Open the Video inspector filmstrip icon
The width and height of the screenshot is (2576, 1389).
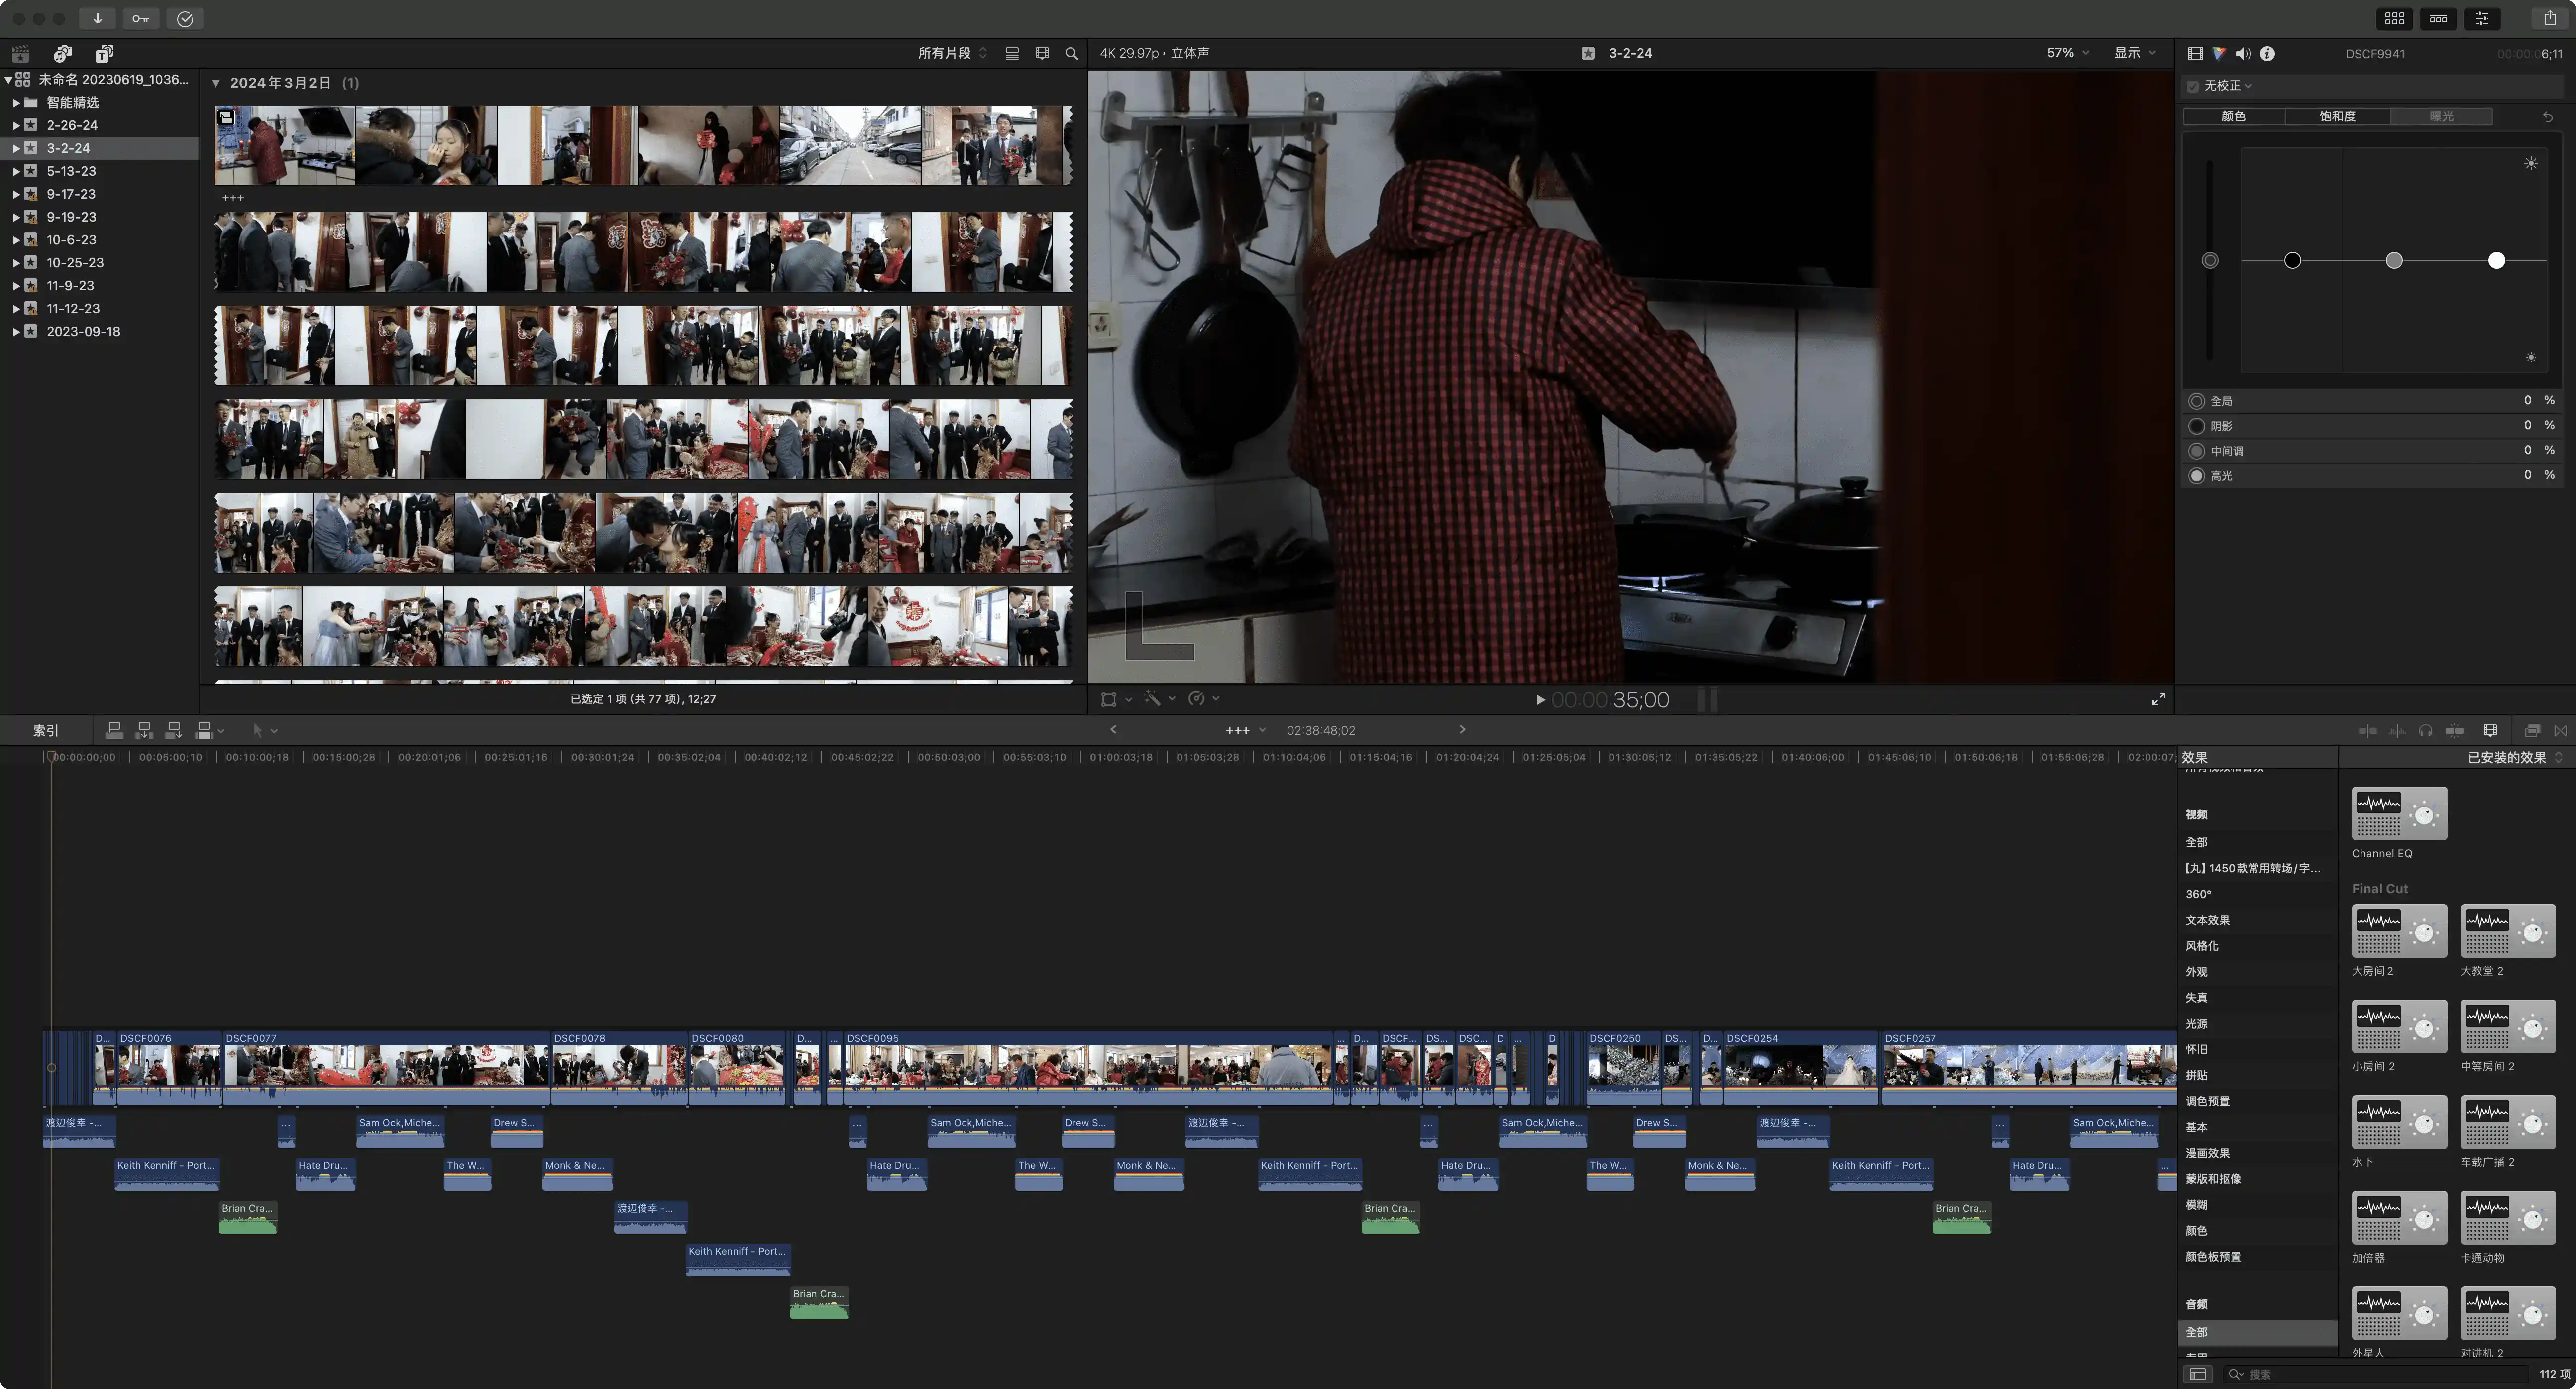click(x=2196, y=54)
